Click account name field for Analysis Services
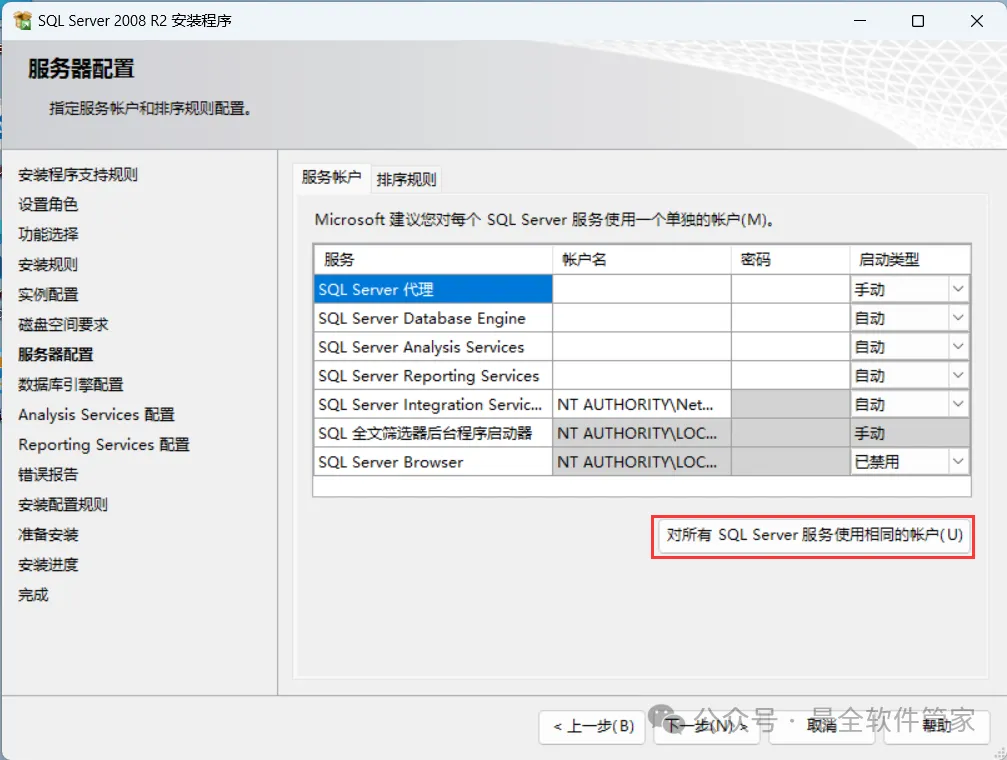1007x760 pixels. [x=642, y=347]
